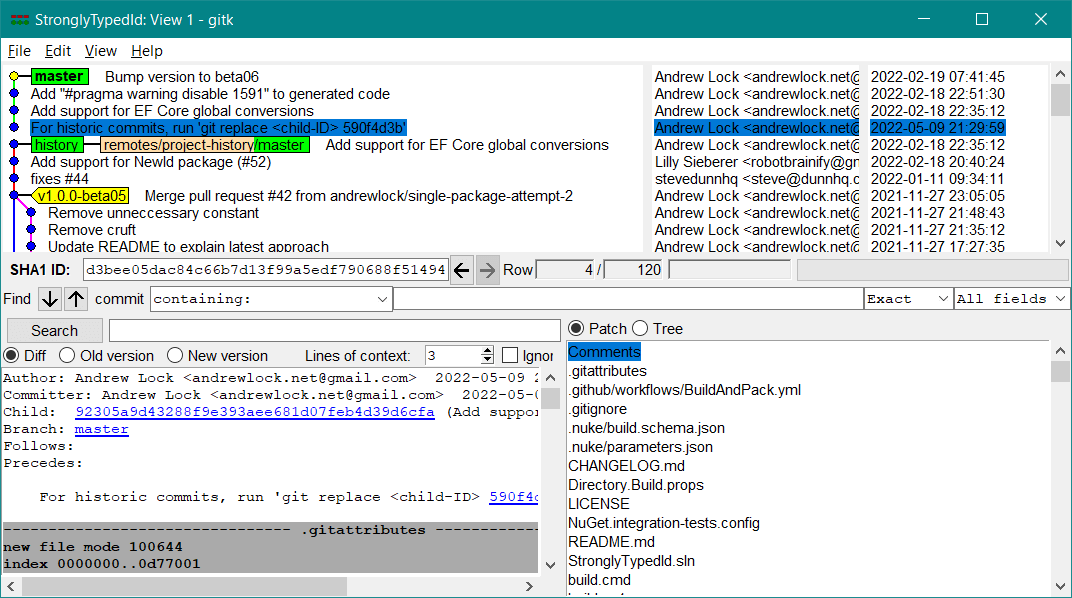Image resolution: width=1072 pixels, height=598 pixels.
Task: Select the New version radio button
Action: click(175, 355)
